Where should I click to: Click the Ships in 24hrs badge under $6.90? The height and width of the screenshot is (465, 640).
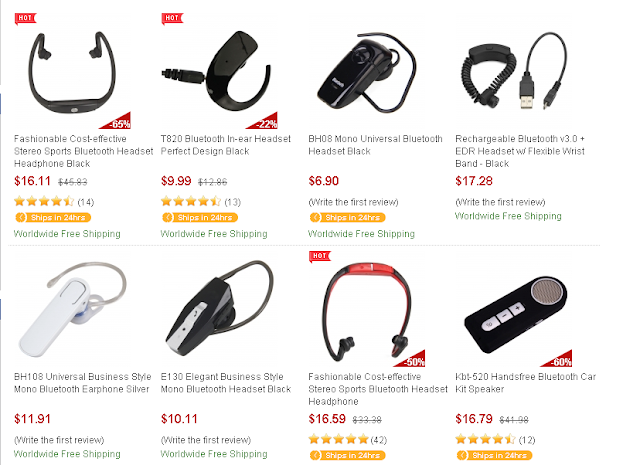pyautogui.click(x=348, y=218)
